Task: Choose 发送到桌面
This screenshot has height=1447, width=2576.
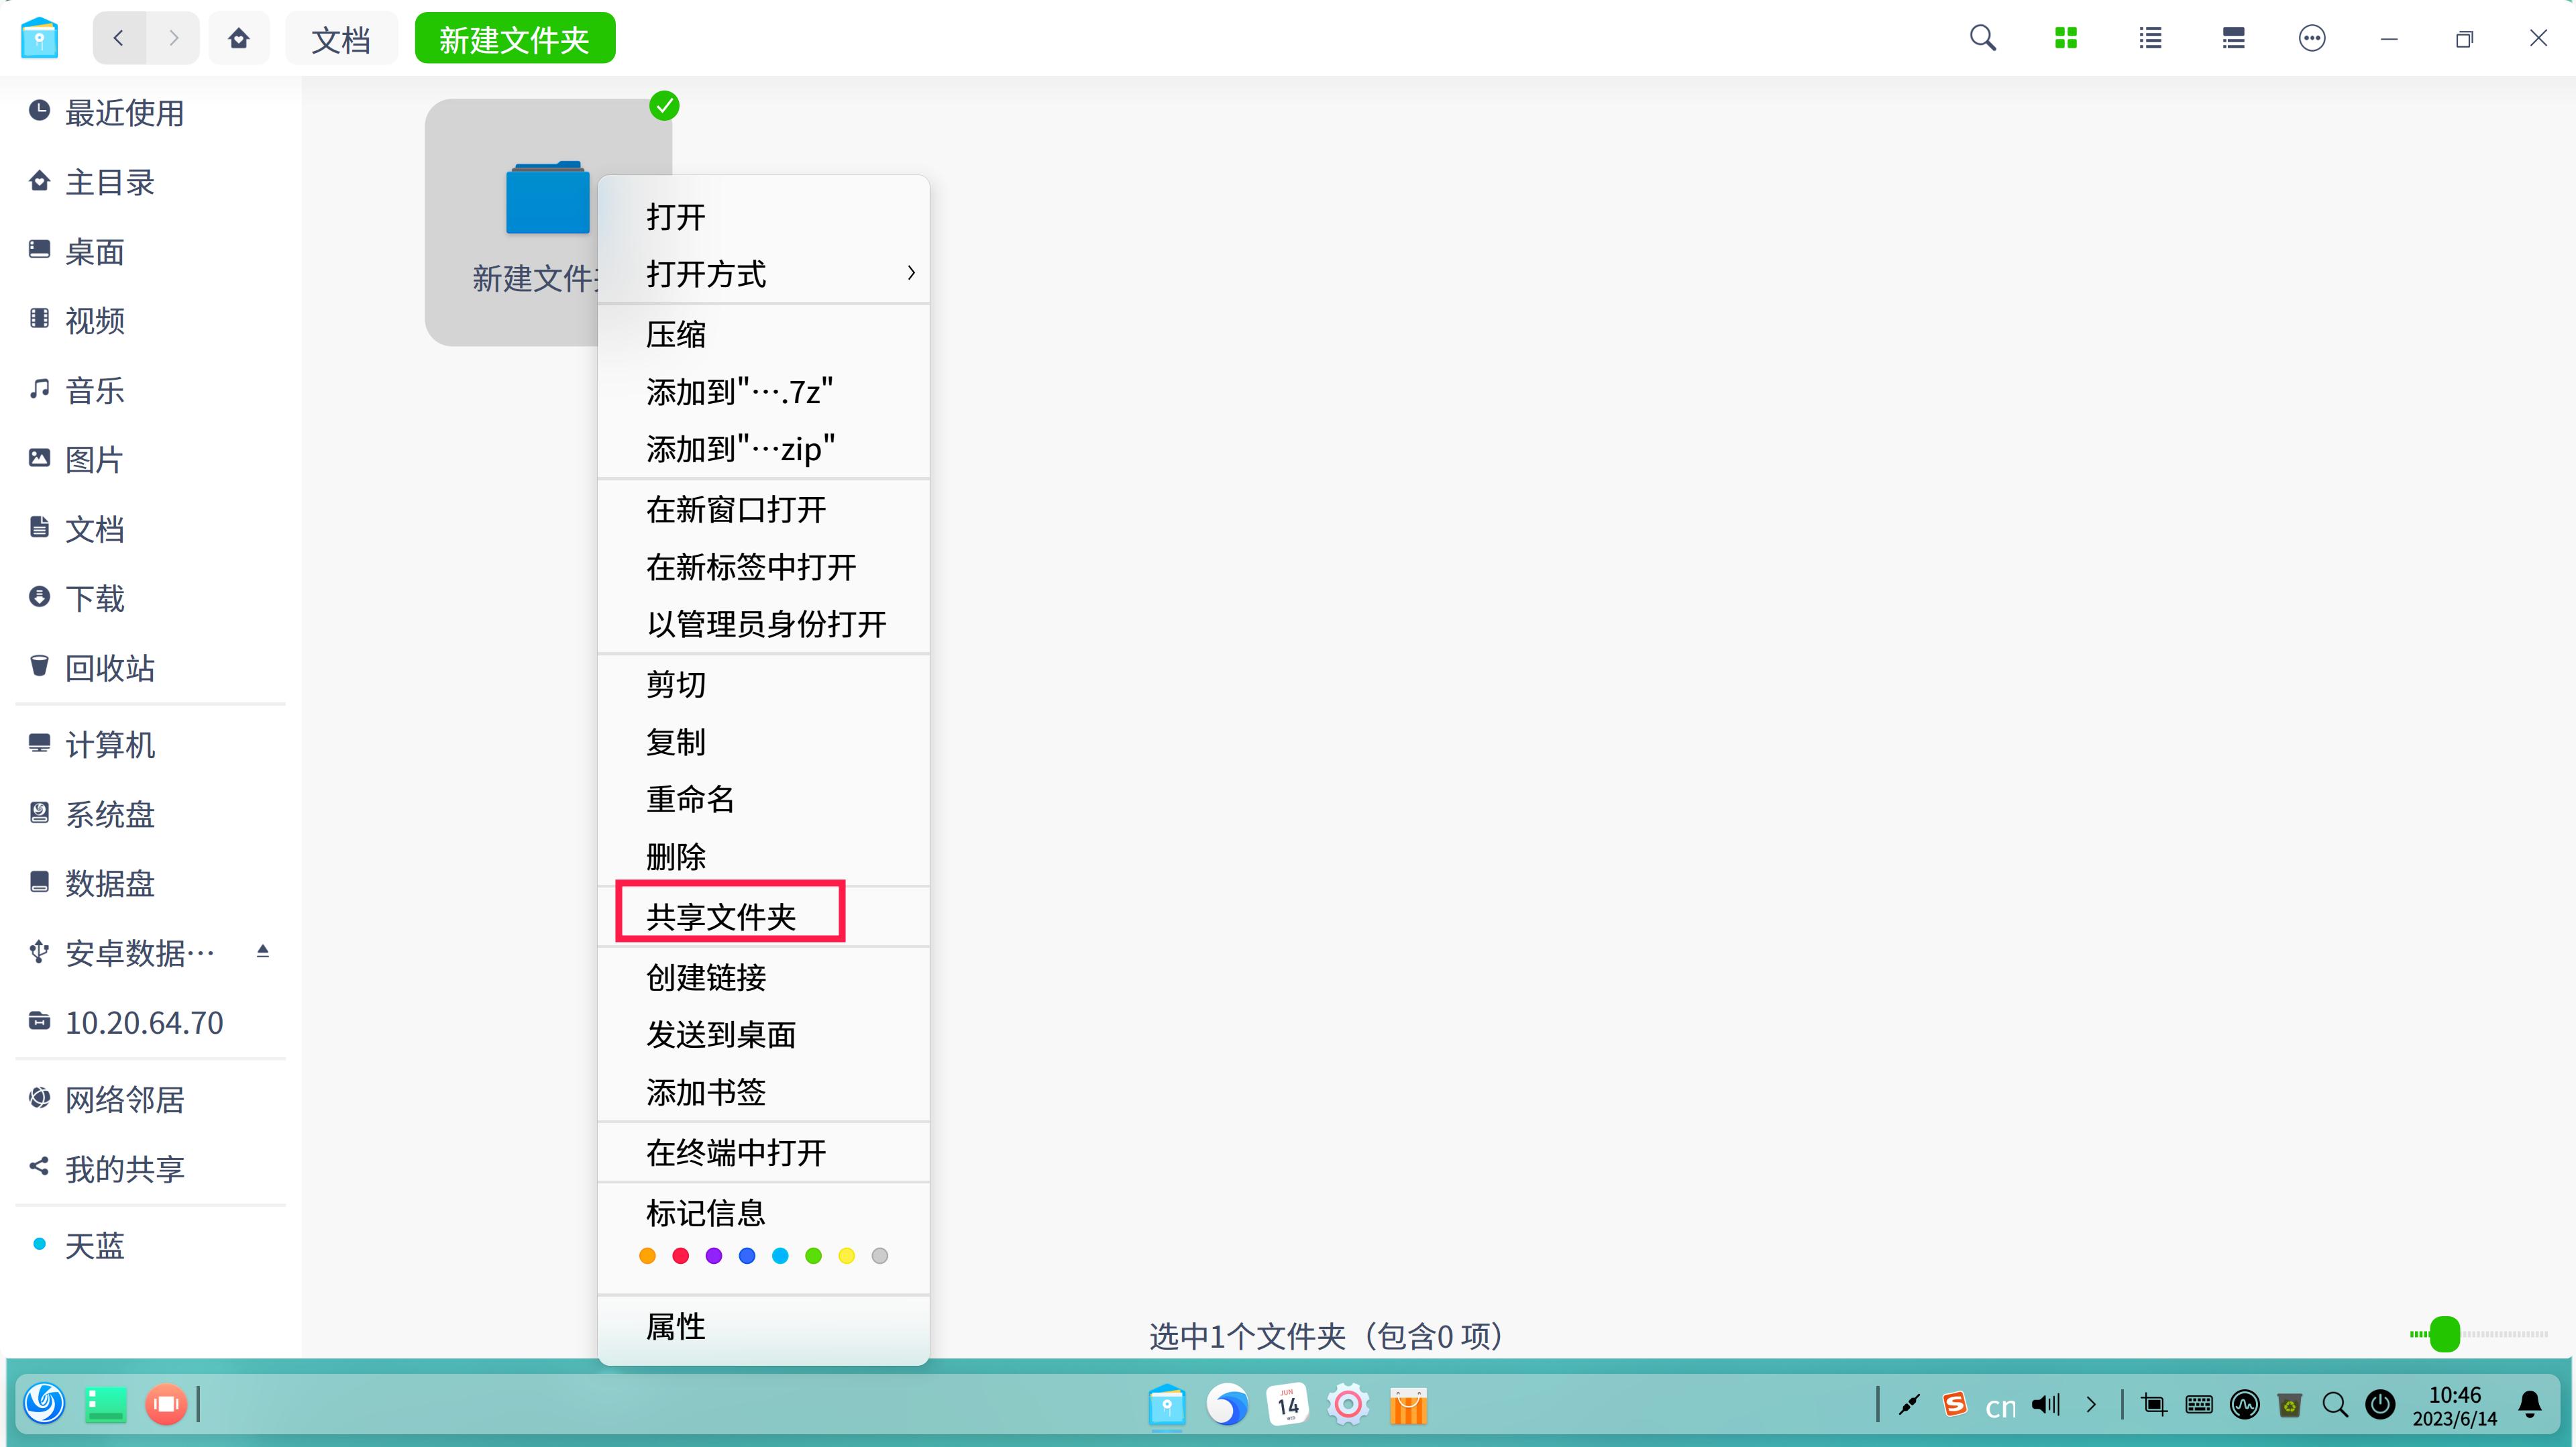Action: click(x=763, y=1034)
